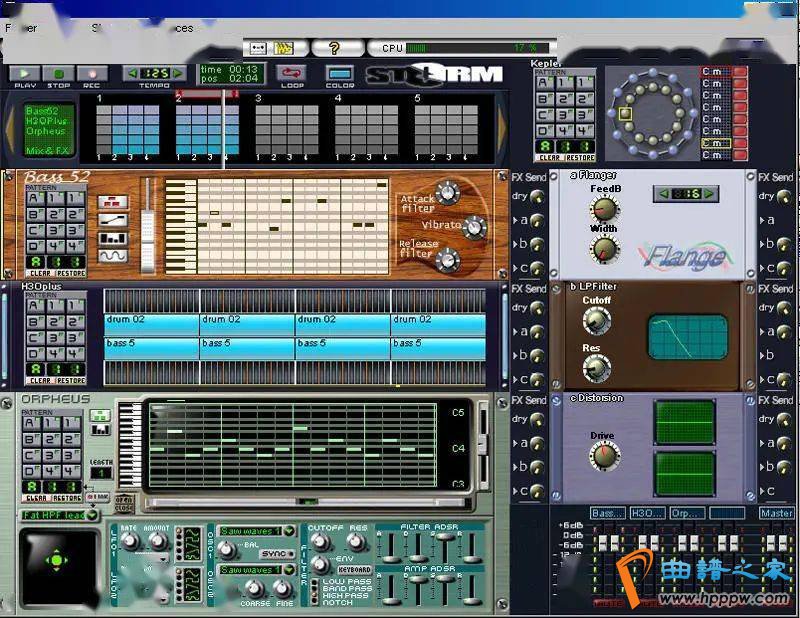Open the cassette tape icon in toolbar
The image size is (800, 618).
coord(257,47)
